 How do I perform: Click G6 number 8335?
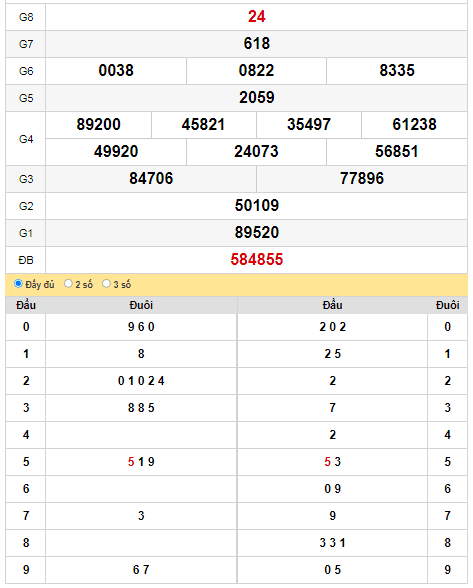397,70
